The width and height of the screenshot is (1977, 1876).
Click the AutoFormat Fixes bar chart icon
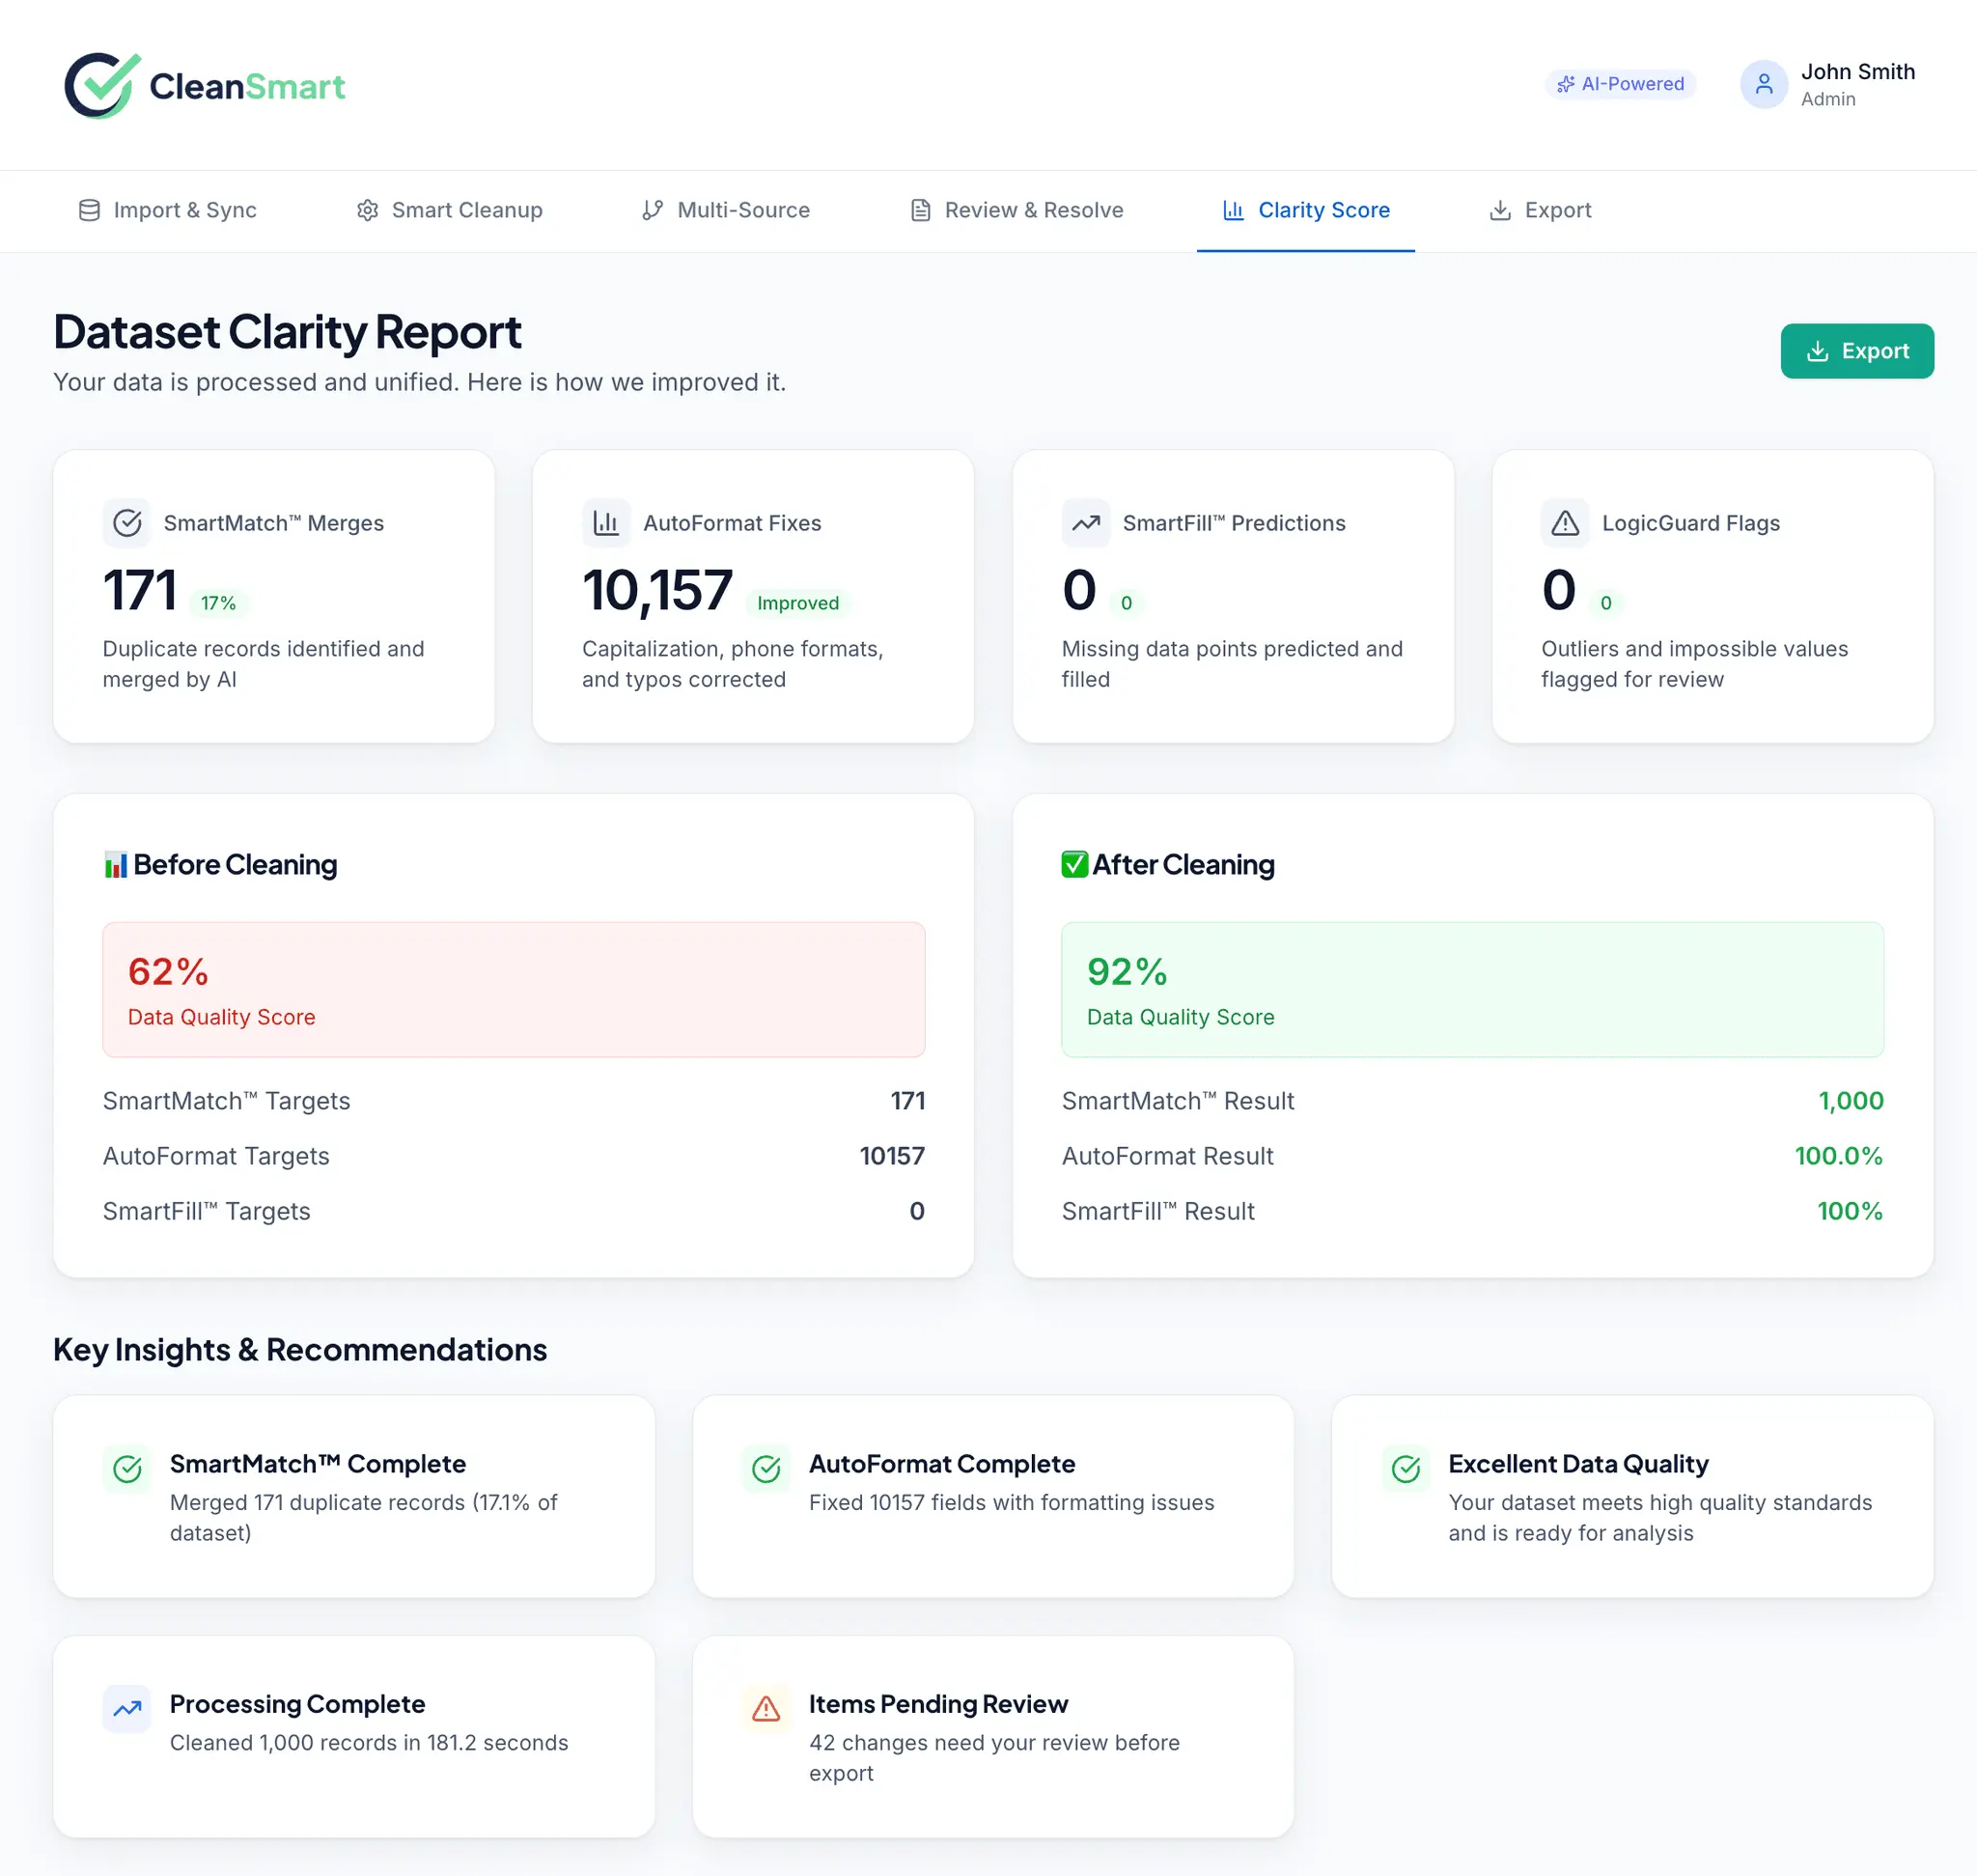point(606,523)
